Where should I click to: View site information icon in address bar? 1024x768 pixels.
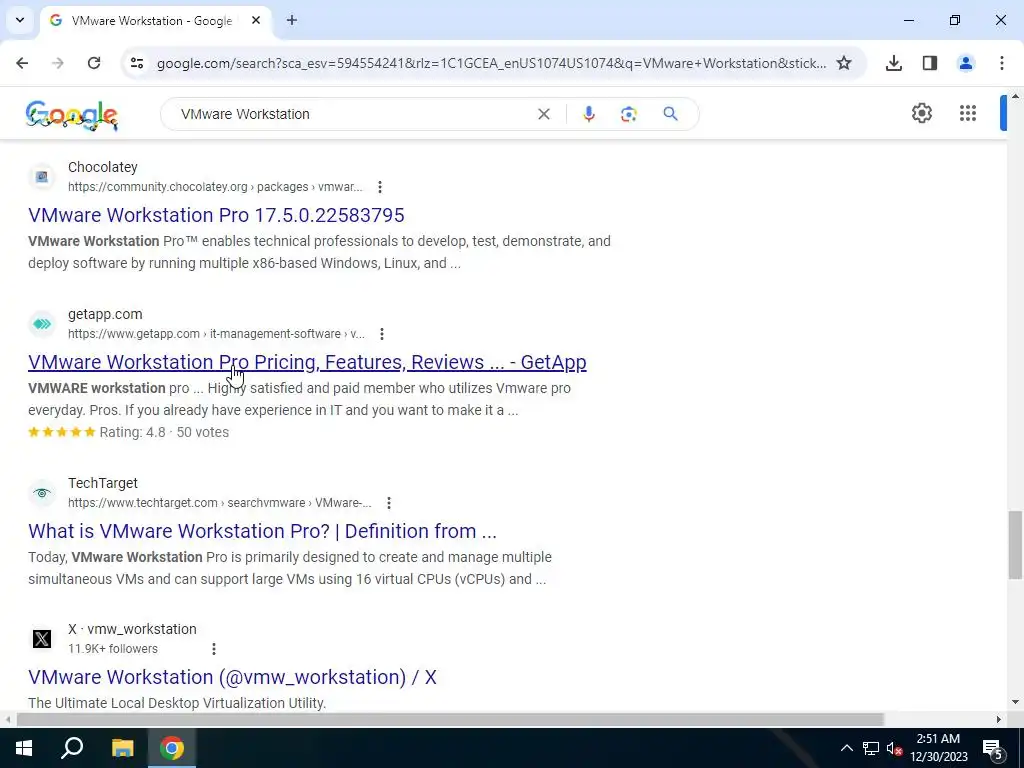(x=136, y=63)
